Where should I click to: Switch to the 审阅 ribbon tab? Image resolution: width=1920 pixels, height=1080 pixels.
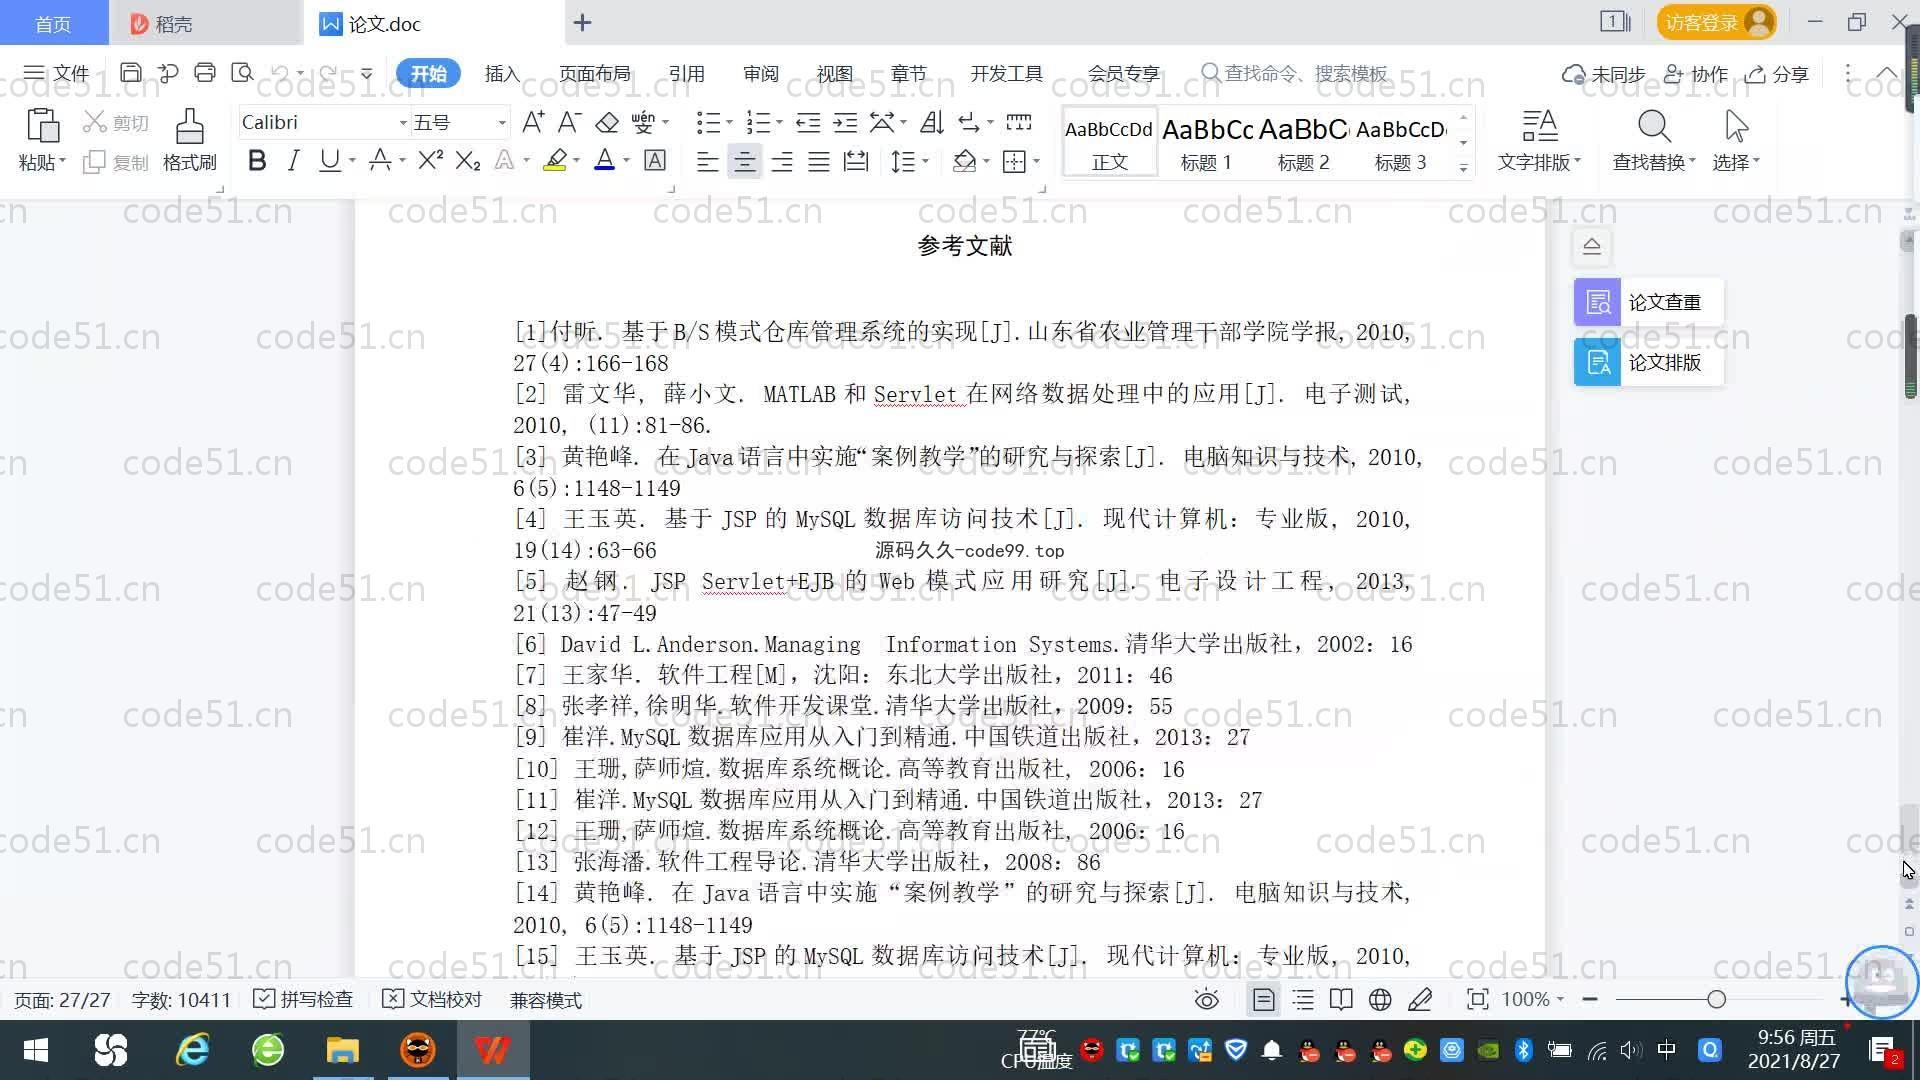(761, 74)
